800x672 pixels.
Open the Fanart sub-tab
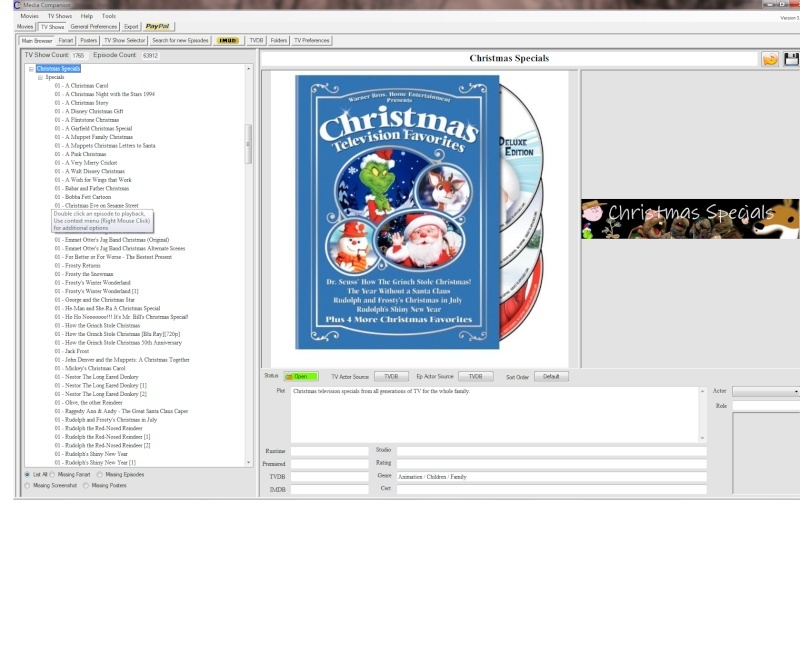point(66,40)
